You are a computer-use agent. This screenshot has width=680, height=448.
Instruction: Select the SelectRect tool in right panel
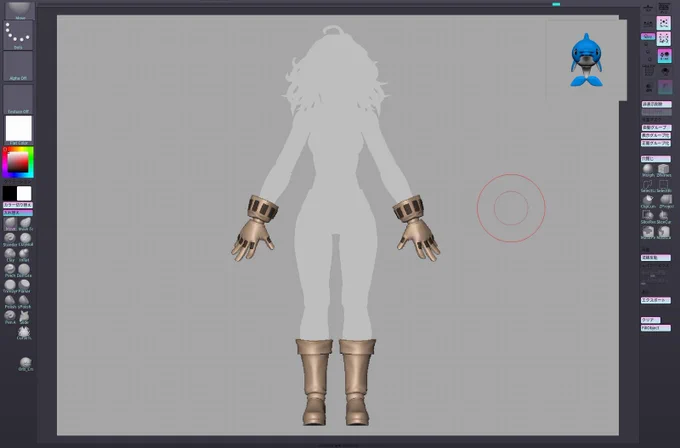(x=648, y=185)
